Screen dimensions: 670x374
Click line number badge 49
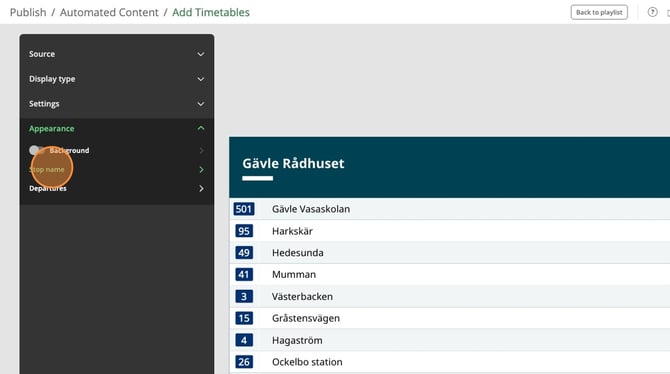coord(244,253)
